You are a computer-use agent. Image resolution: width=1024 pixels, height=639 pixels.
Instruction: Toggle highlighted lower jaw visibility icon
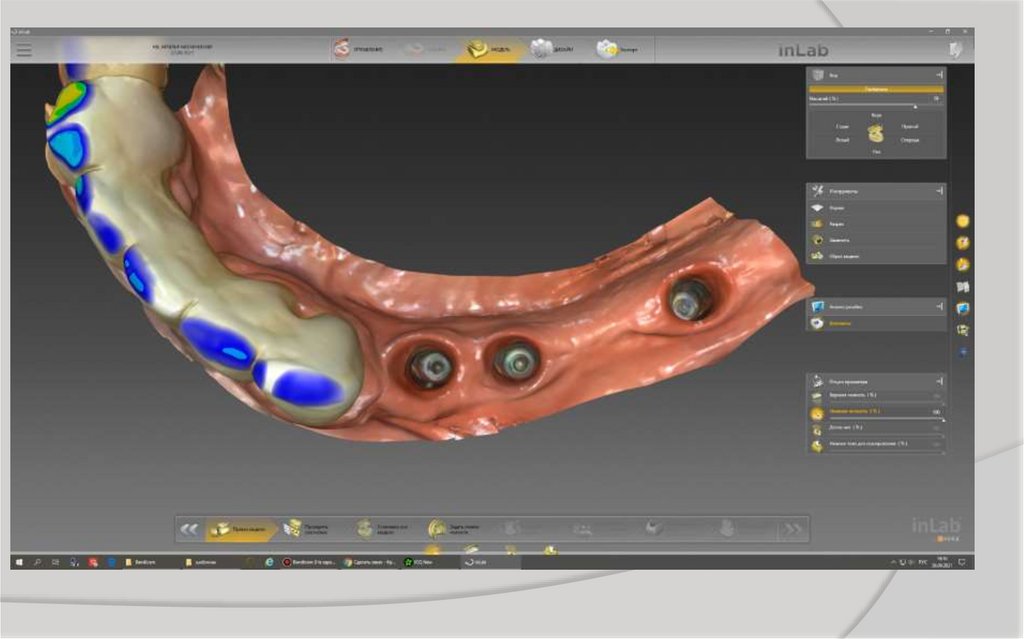pyautogui.click(x=818, y=412)
